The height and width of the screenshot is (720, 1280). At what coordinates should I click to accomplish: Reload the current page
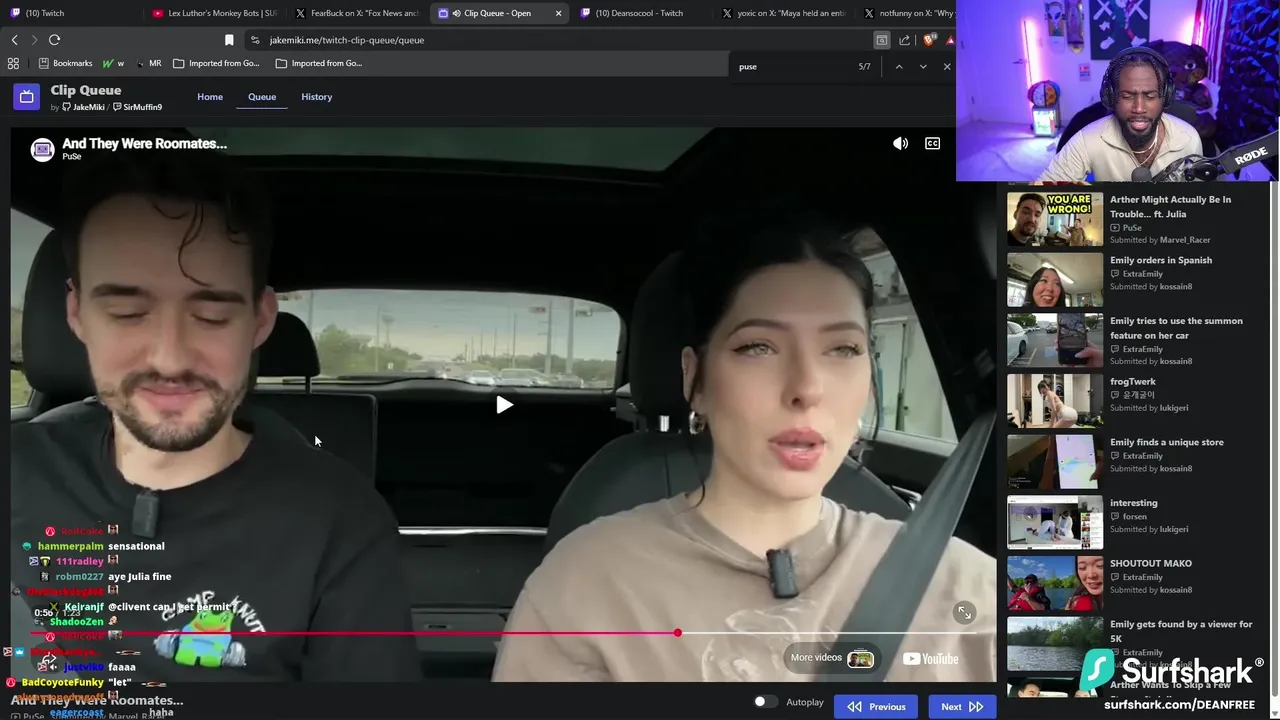coord(54,40)
